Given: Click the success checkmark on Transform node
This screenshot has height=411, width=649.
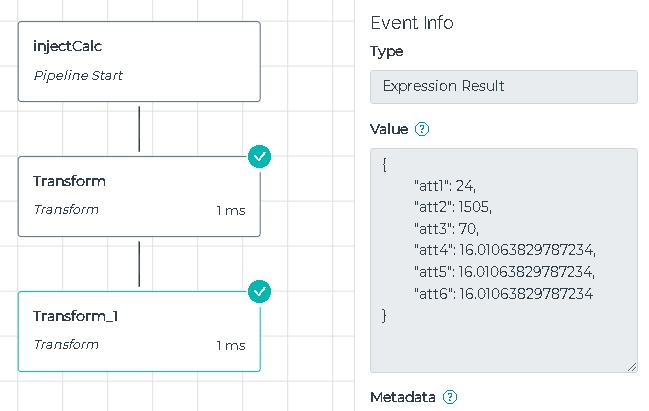Looking at the screenshot, I should point(260,156).
